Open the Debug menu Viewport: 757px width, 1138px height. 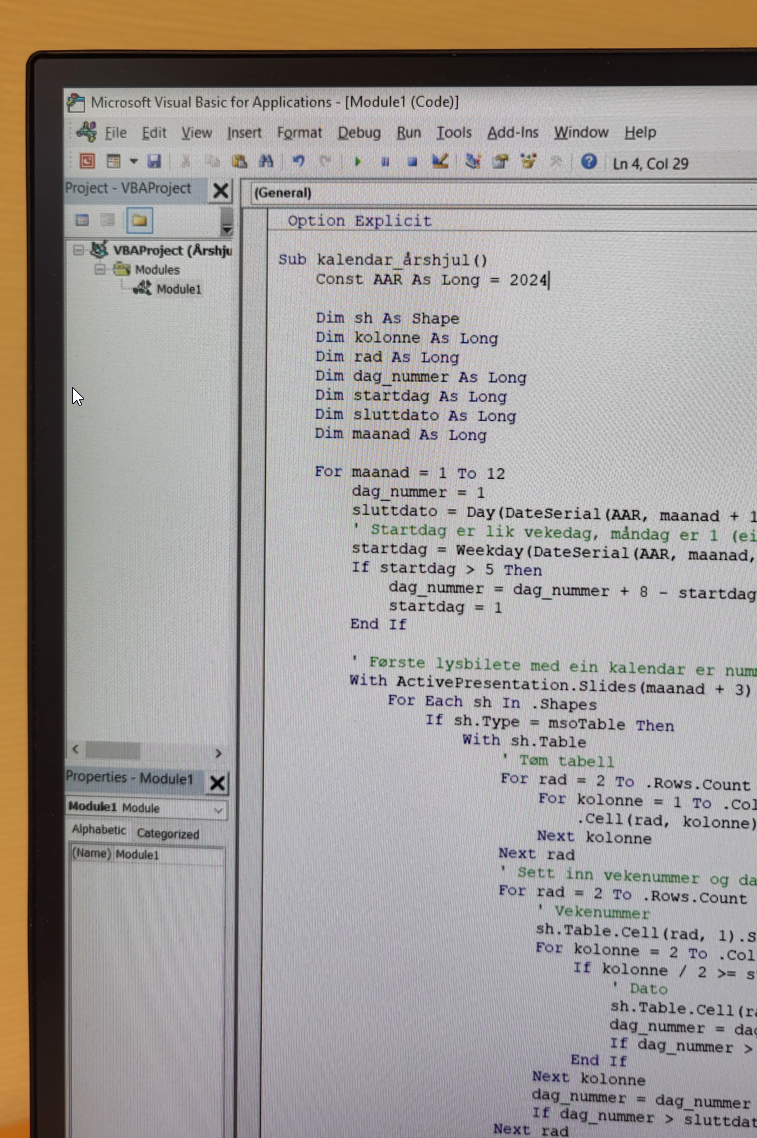tap(358, 132)
